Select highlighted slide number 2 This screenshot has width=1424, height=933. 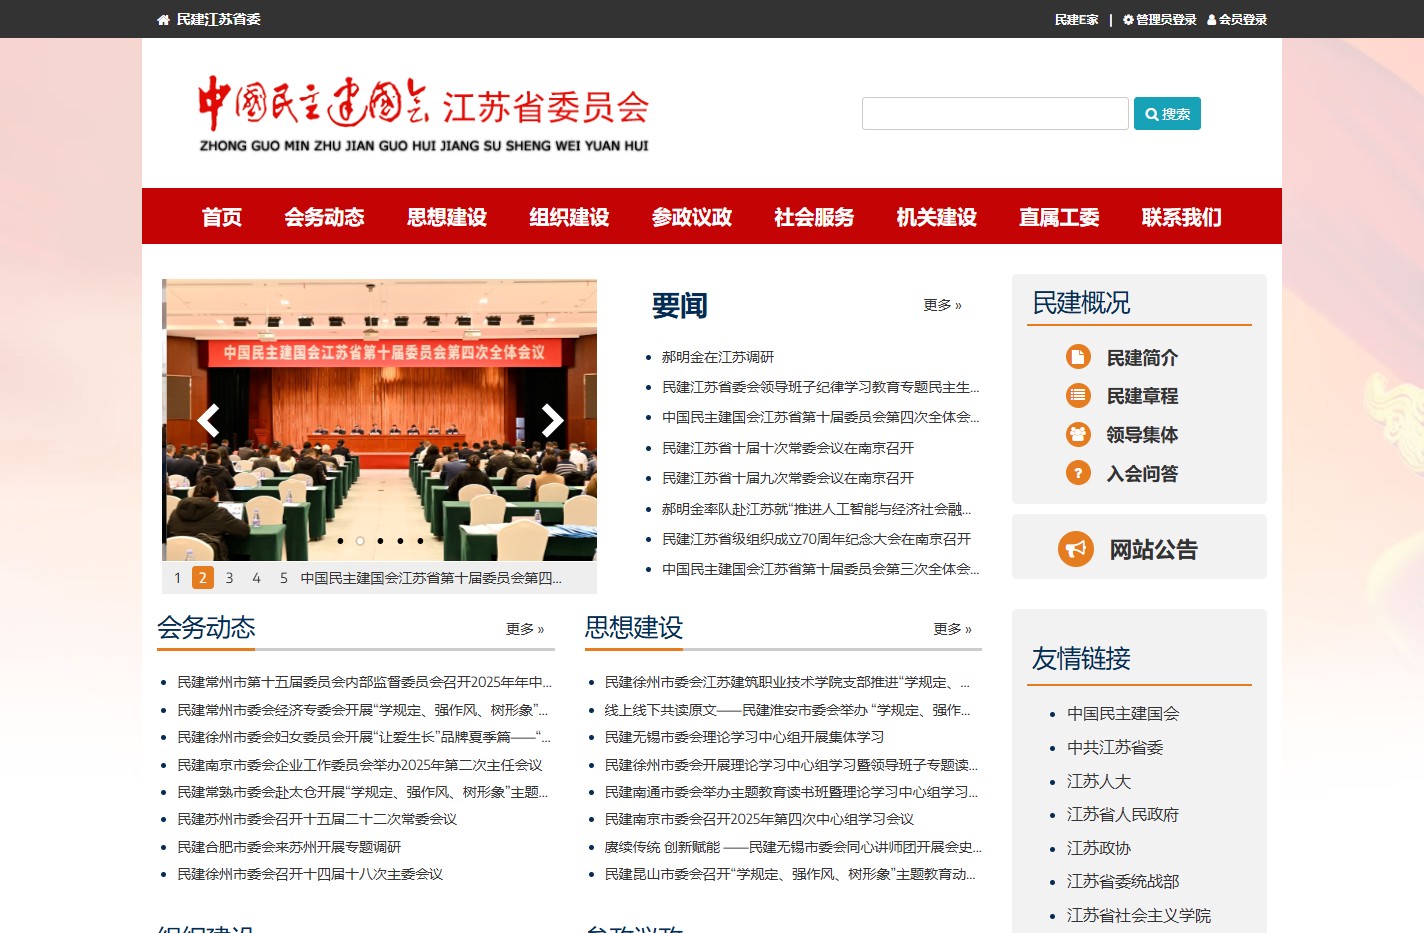(203, 578)
